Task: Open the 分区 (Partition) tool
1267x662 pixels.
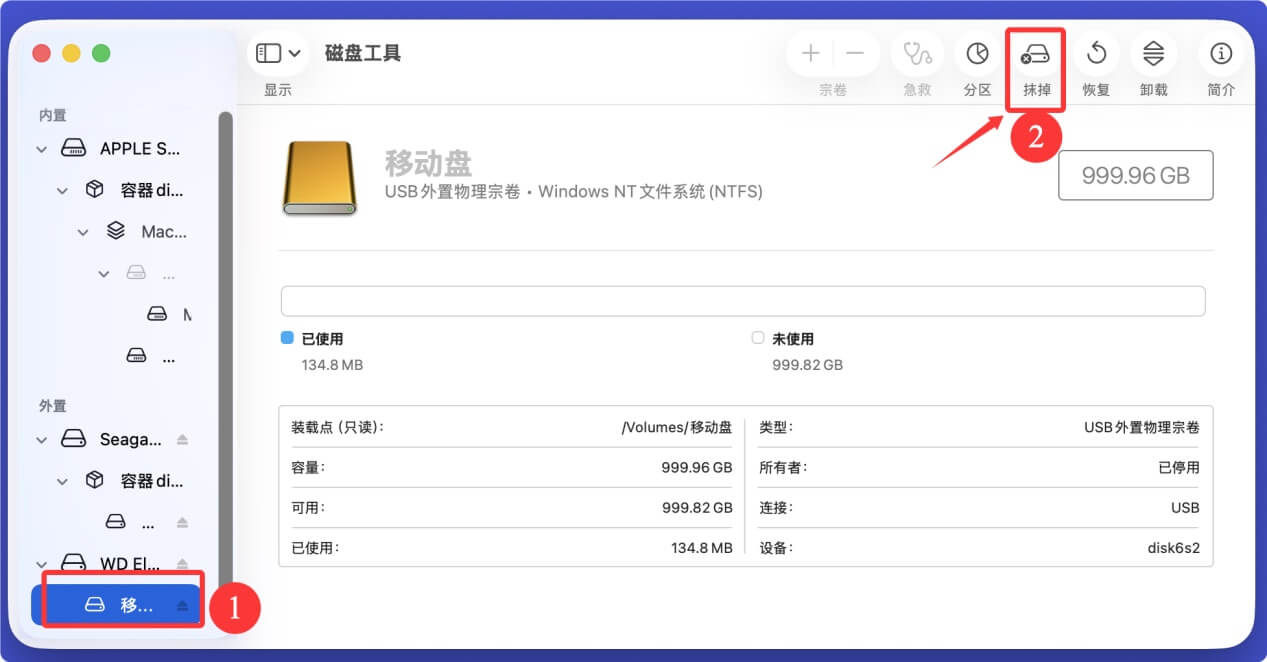Action: (979, 54)
